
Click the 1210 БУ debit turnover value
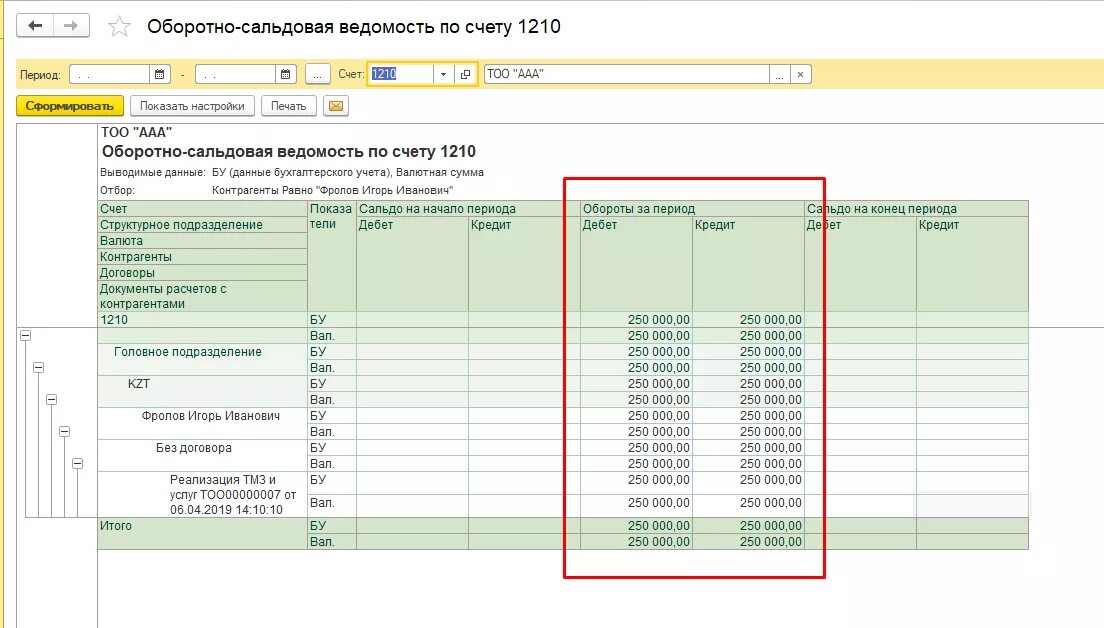tap(636, 320)
